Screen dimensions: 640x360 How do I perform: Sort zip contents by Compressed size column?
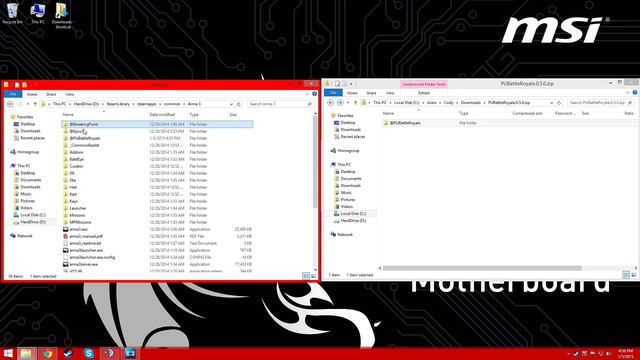(x=527, y=113)
